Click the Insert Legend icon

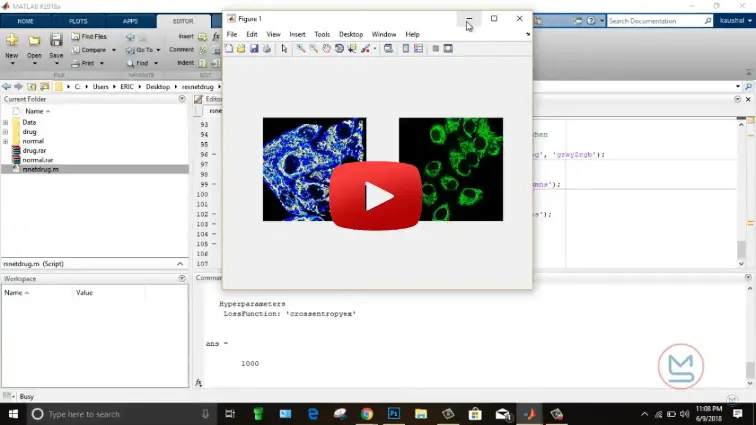[418, 49]
